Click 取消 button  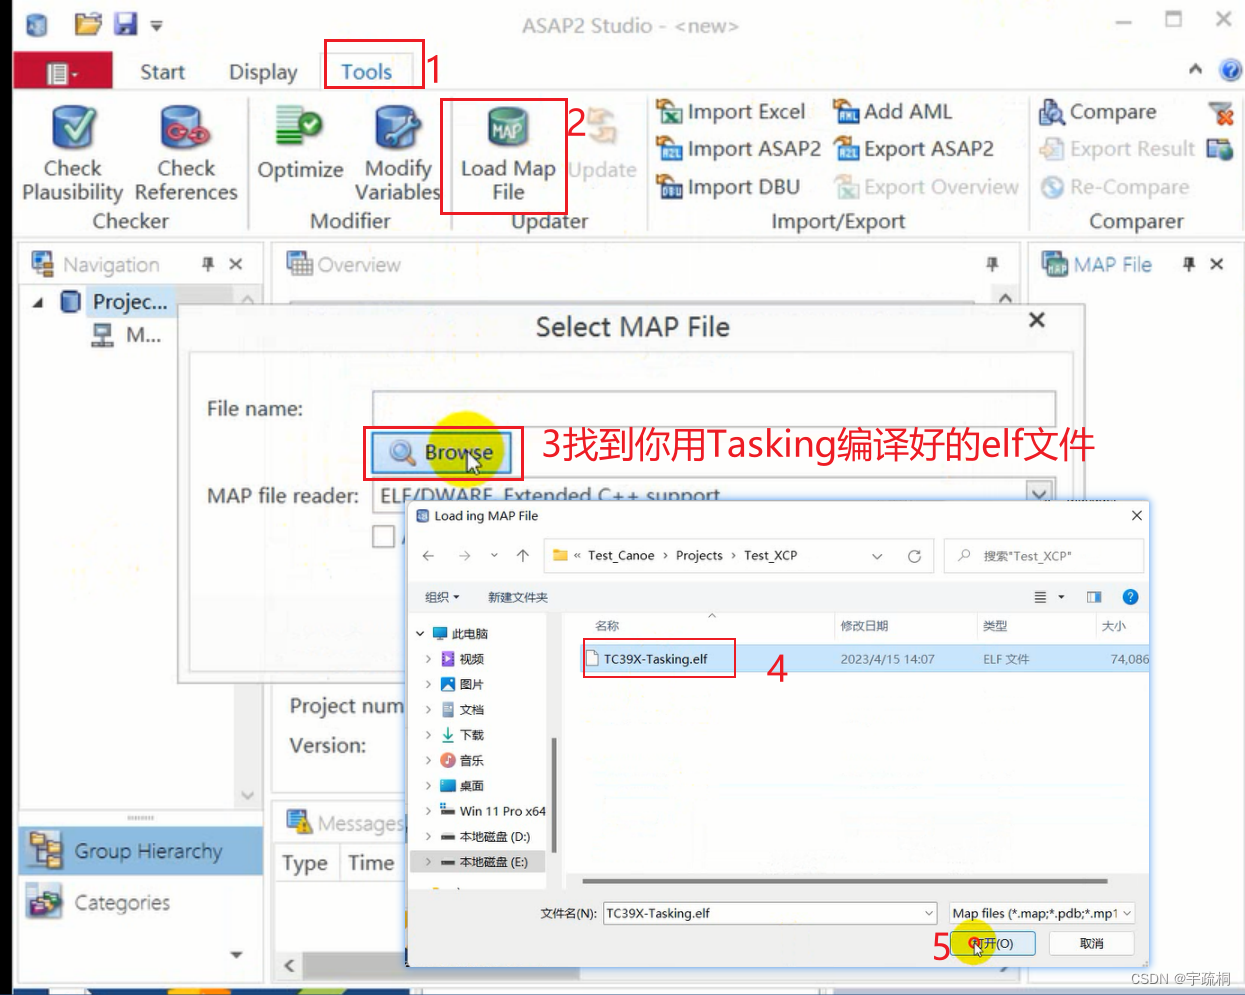1092,943
